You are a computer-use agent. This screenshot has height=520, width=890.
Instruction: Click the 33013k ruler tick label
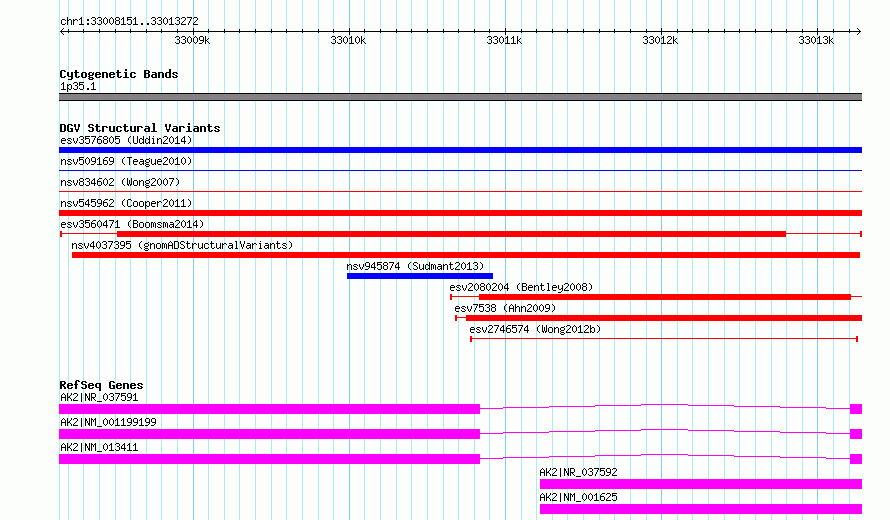(x=816, y=40)
